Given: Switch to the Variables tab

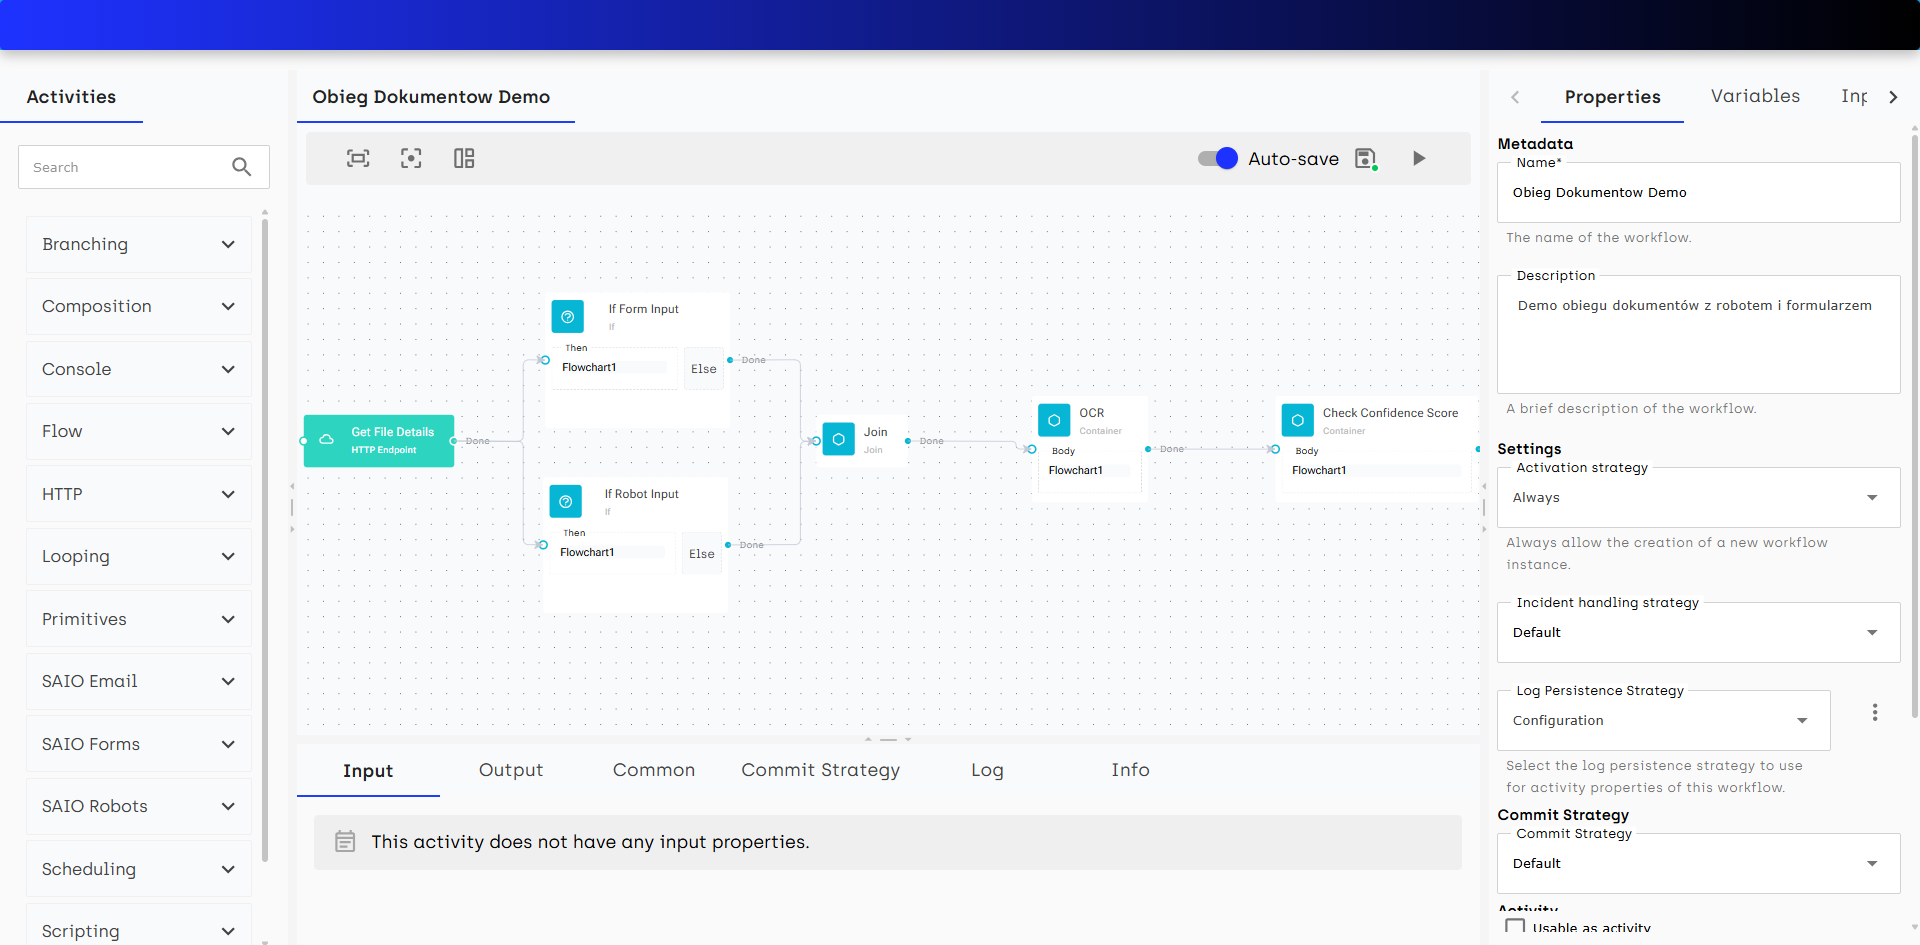Looking at the screenshot, I should click(x=1755, y=96).
